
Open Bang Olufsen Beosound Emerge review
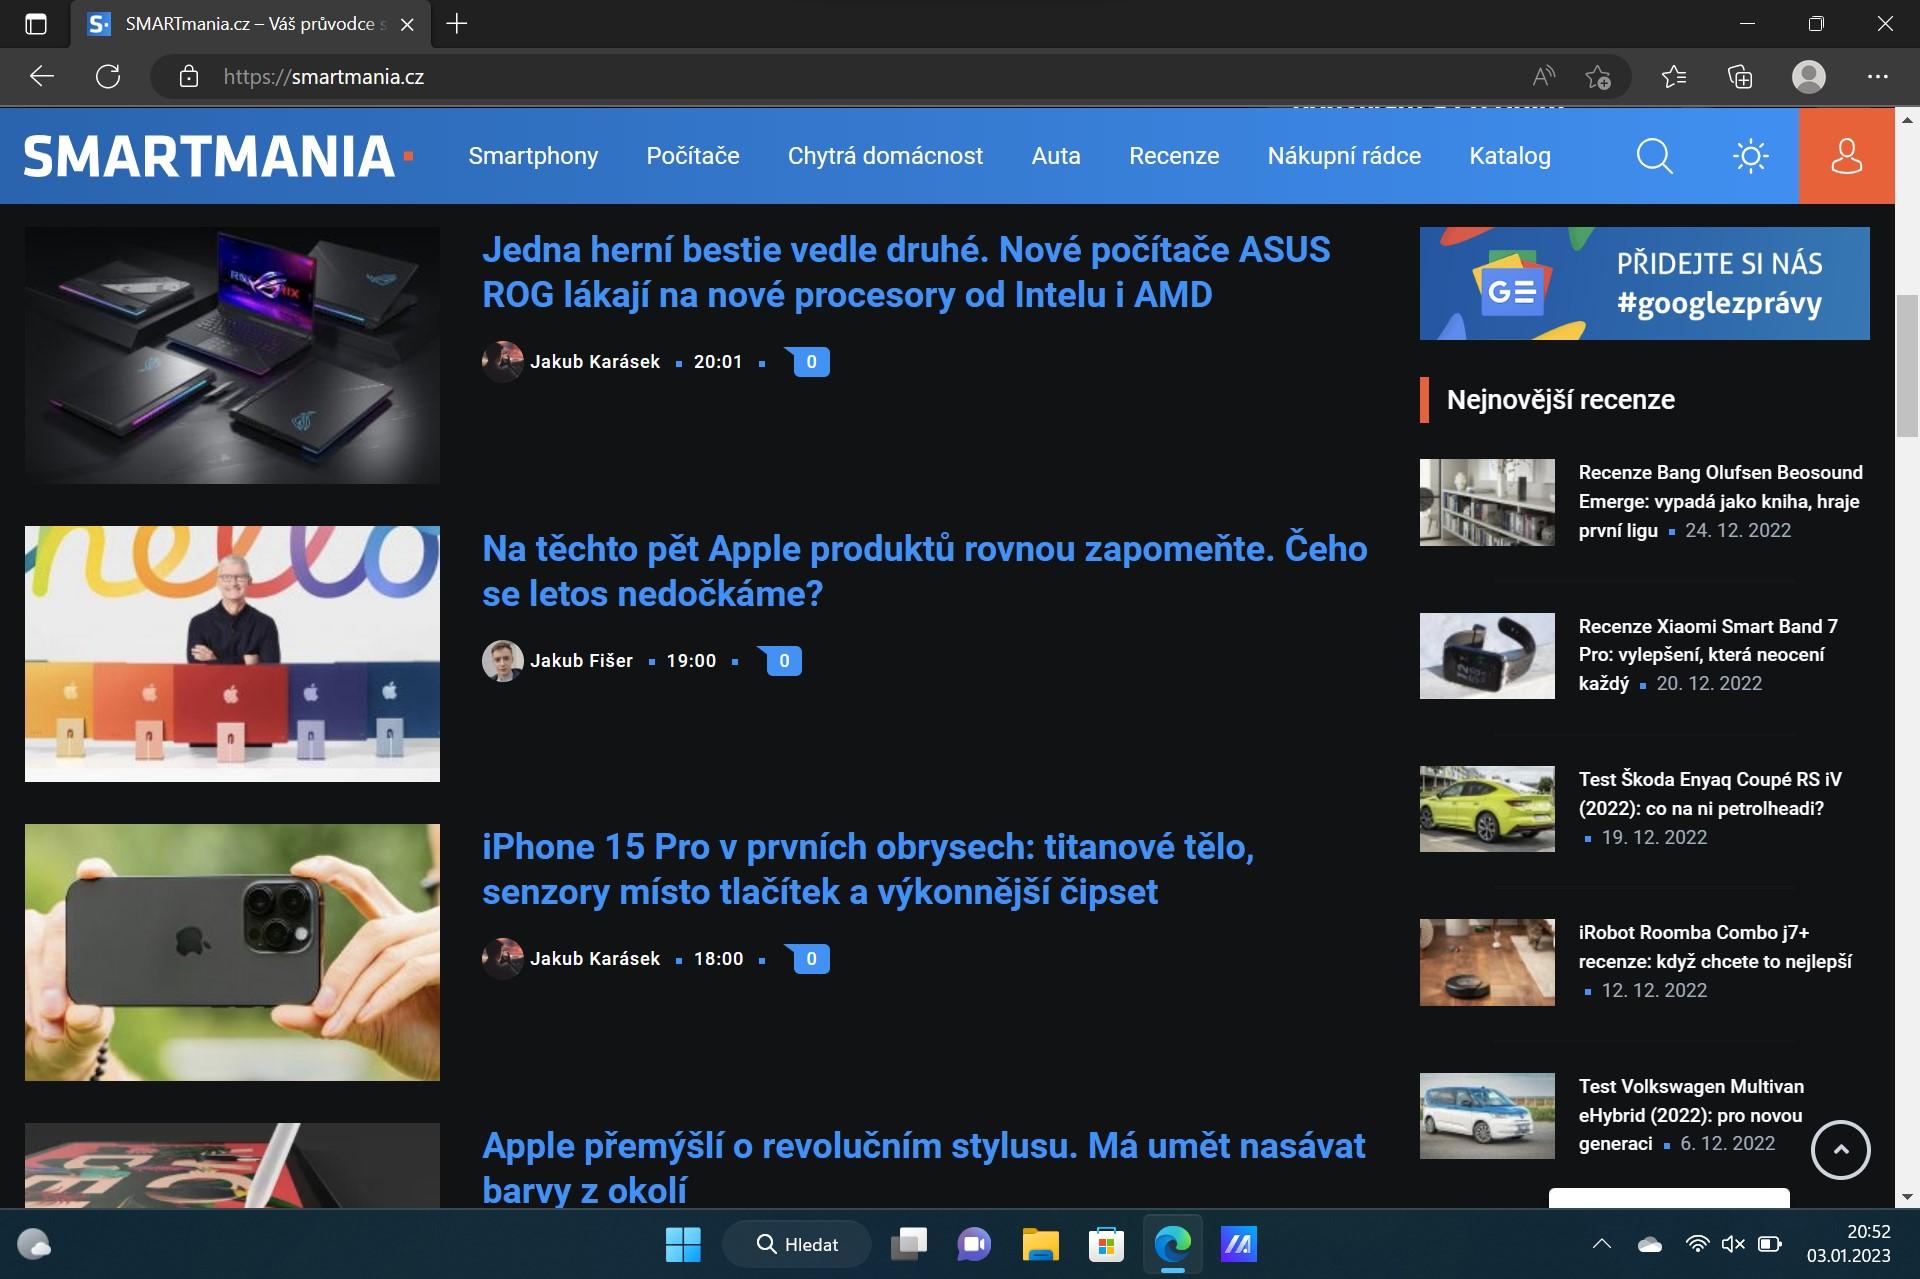pos(1720,501)
